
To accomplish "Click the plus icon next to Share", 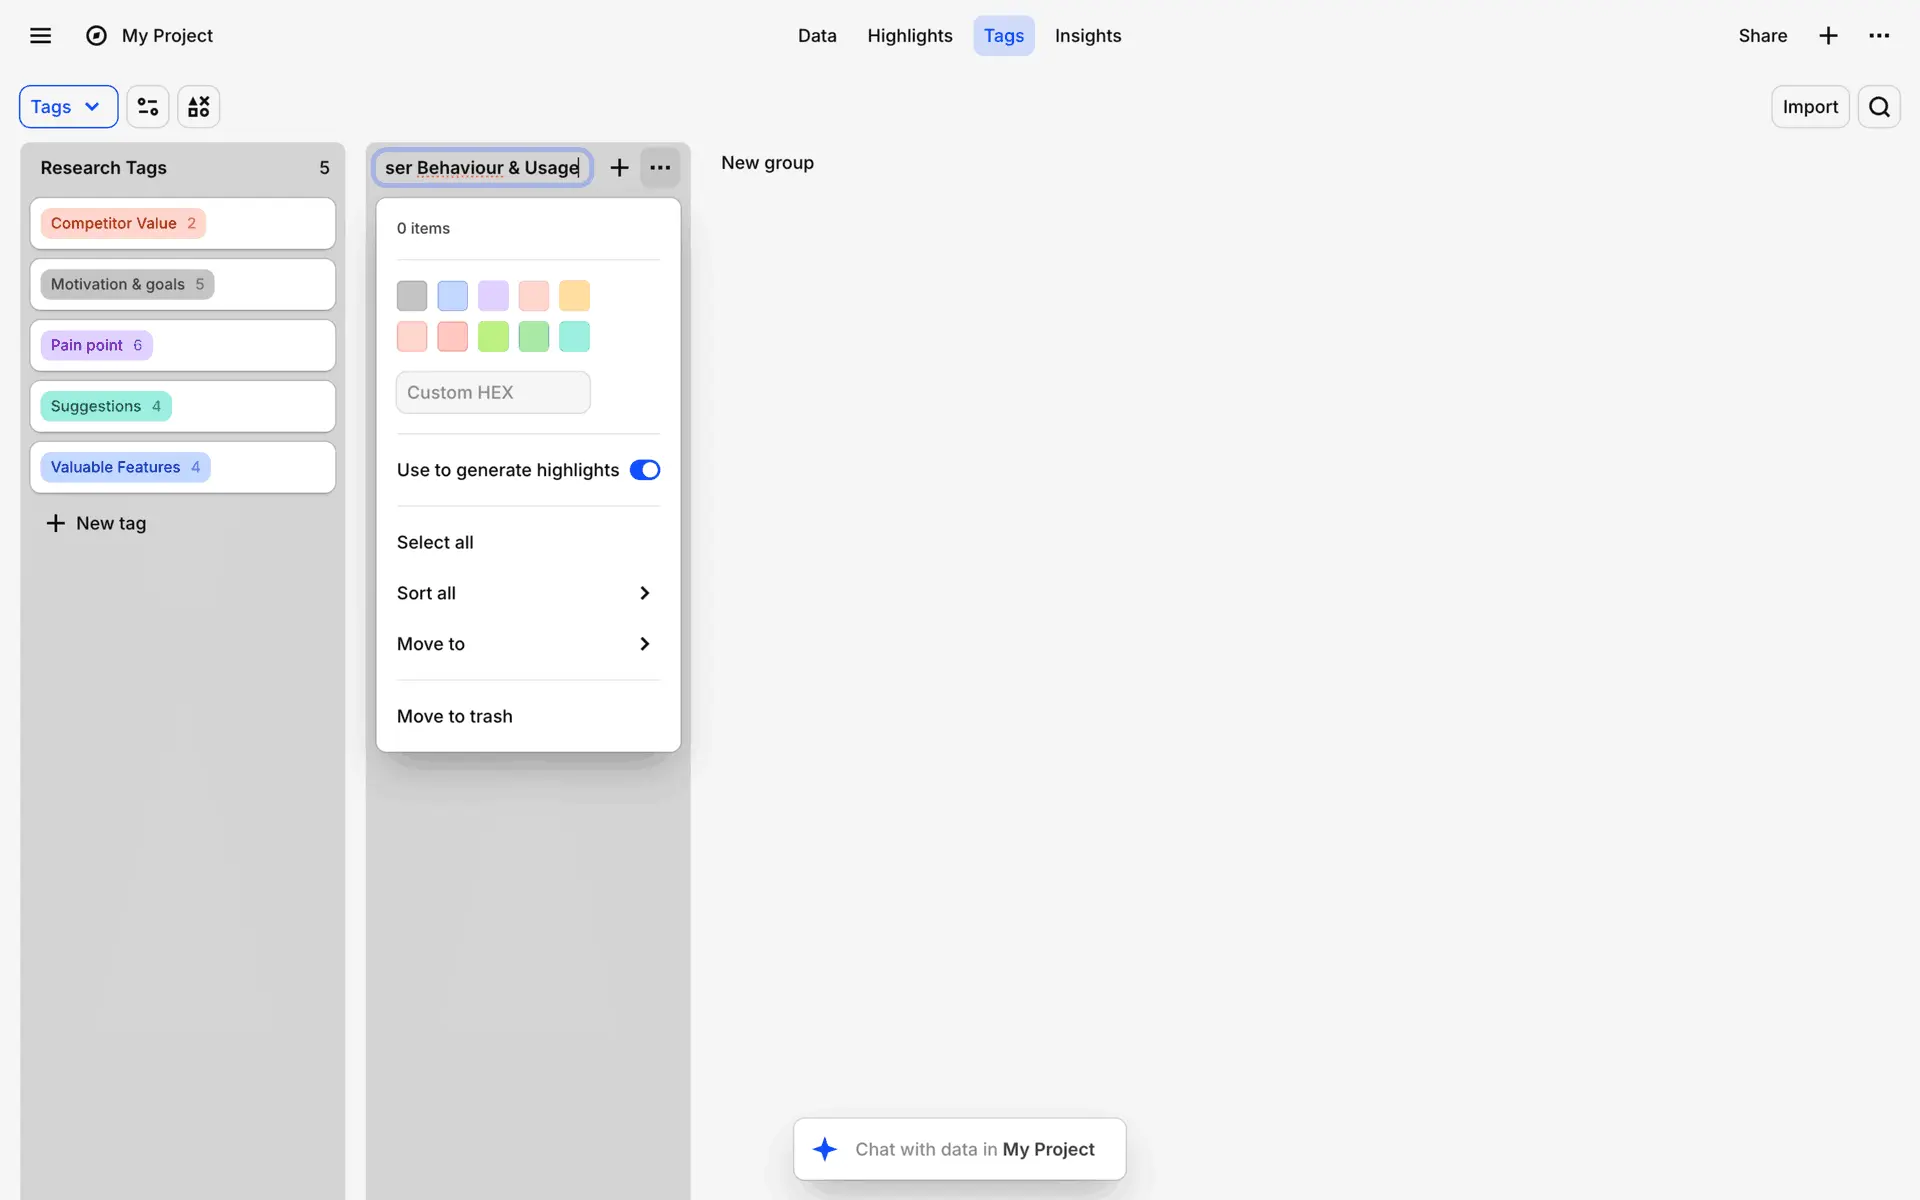I will [1828, 36].
